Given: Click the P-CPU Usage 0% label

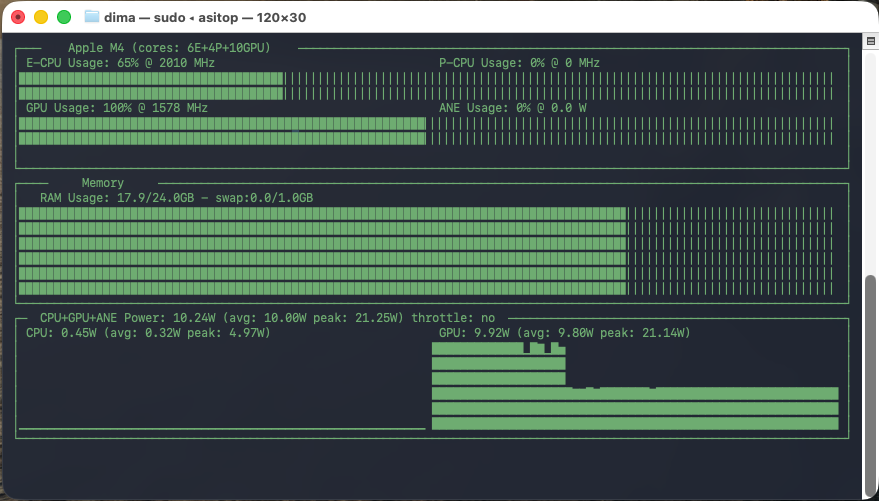Looking at the screenshot, I should (x=519, y=63).
